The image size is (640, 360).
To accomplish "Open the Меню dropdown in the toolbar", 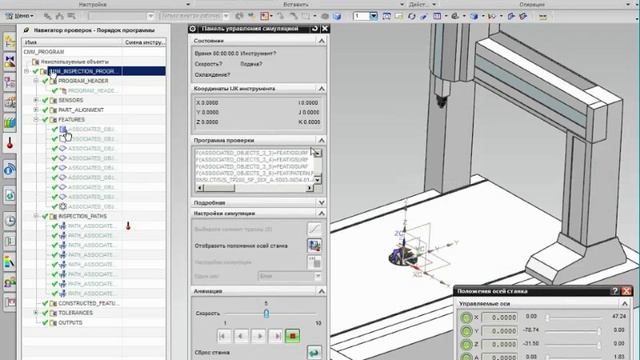I will pos(19,16).
